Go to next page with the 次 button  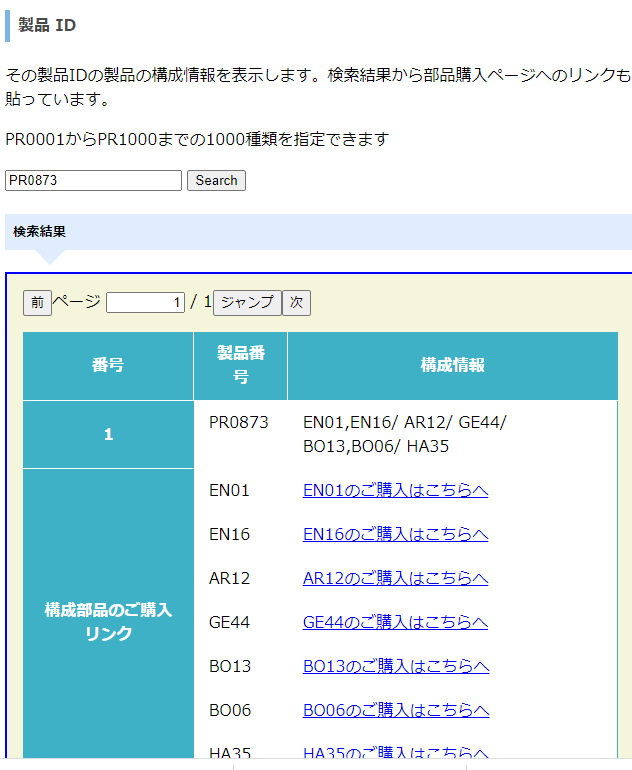point(296,302)
